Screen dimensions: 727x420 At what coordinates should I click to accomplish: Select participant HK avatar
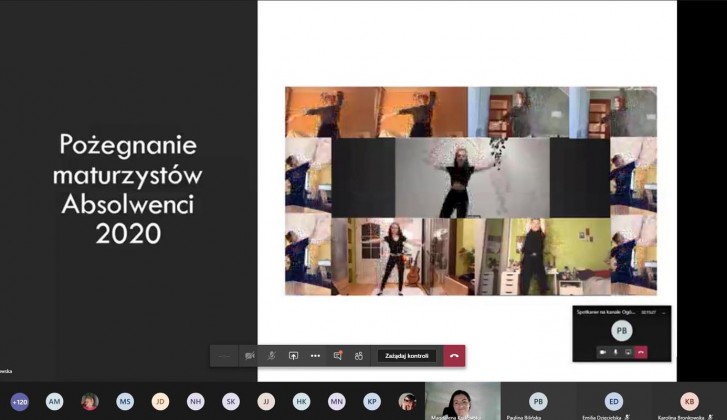pyautogui.click(x=301, y=401)
